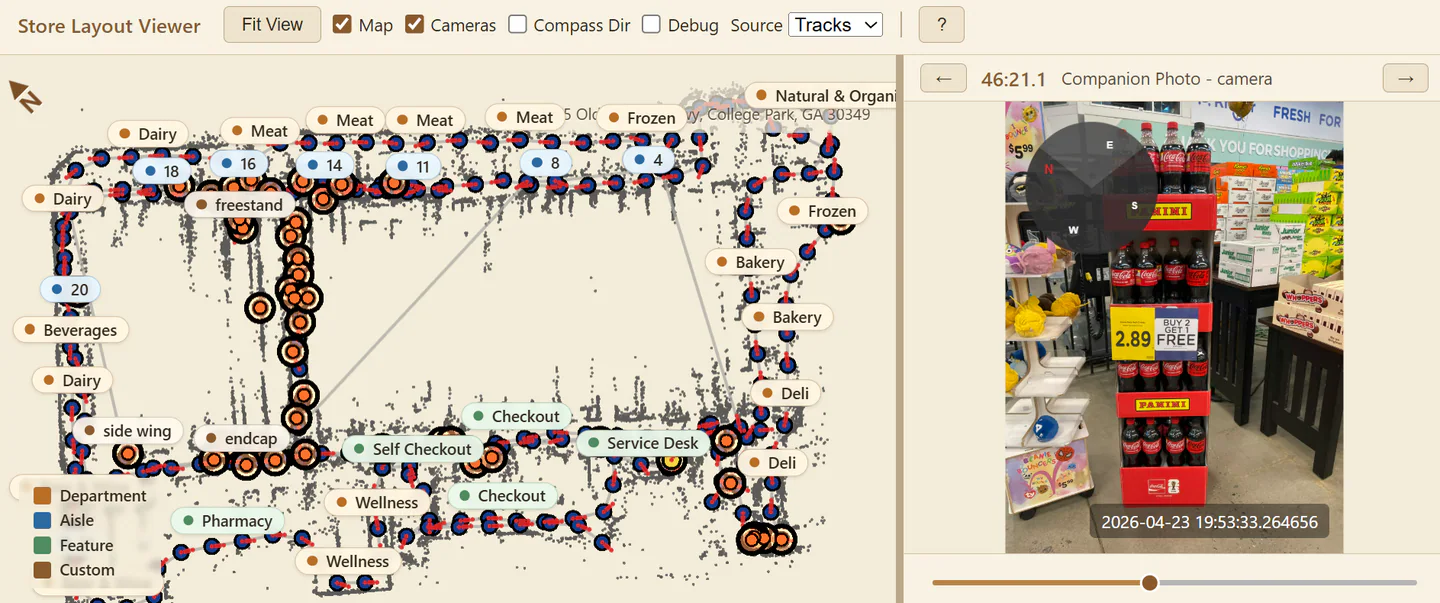Screen dimensions: 1440x603
Task: Click the Aisle legend color swatch
Action: pos(42,520)
